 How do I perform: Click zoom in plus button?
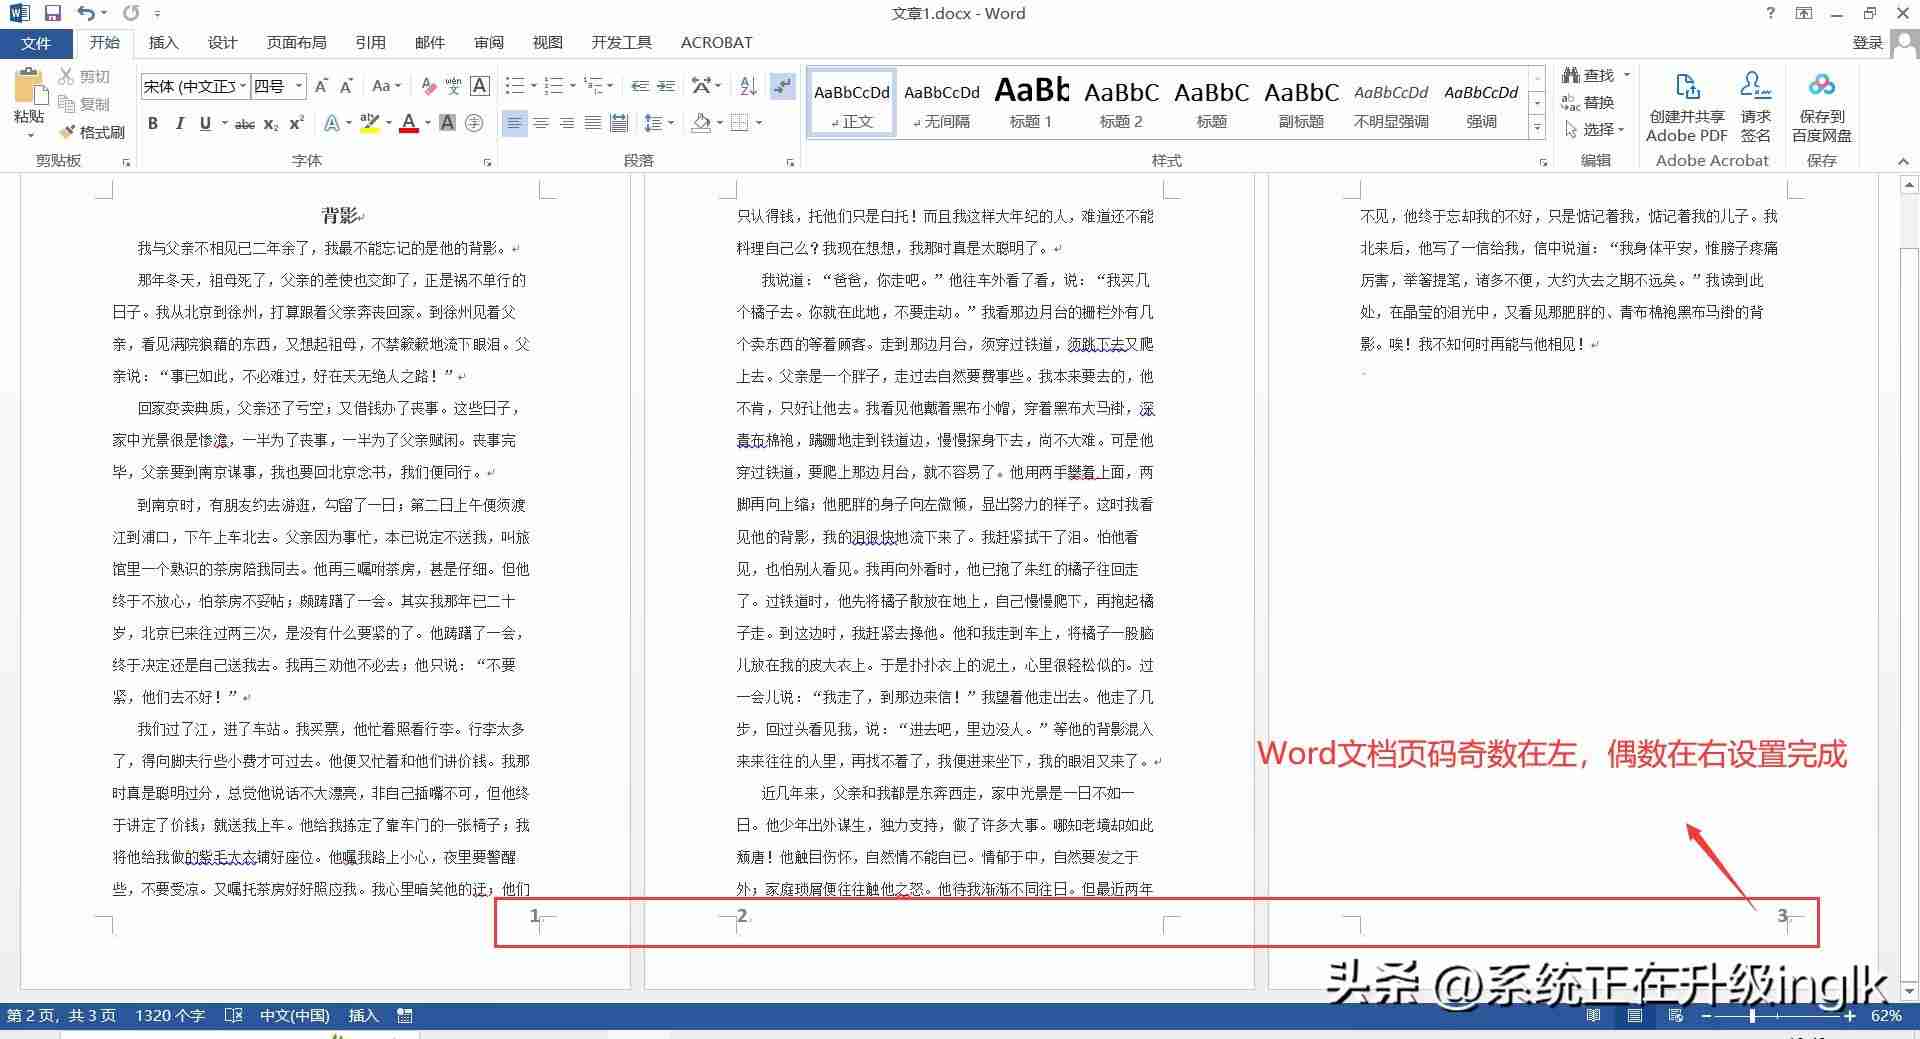[1850, 1016]
